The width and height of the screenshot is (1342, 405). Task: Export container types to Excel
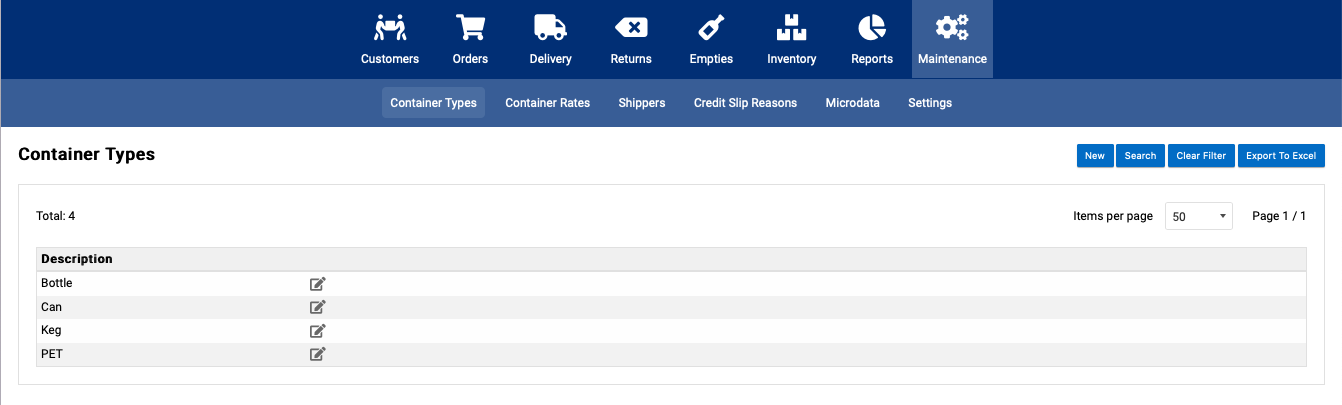[x=1281, y=156]
